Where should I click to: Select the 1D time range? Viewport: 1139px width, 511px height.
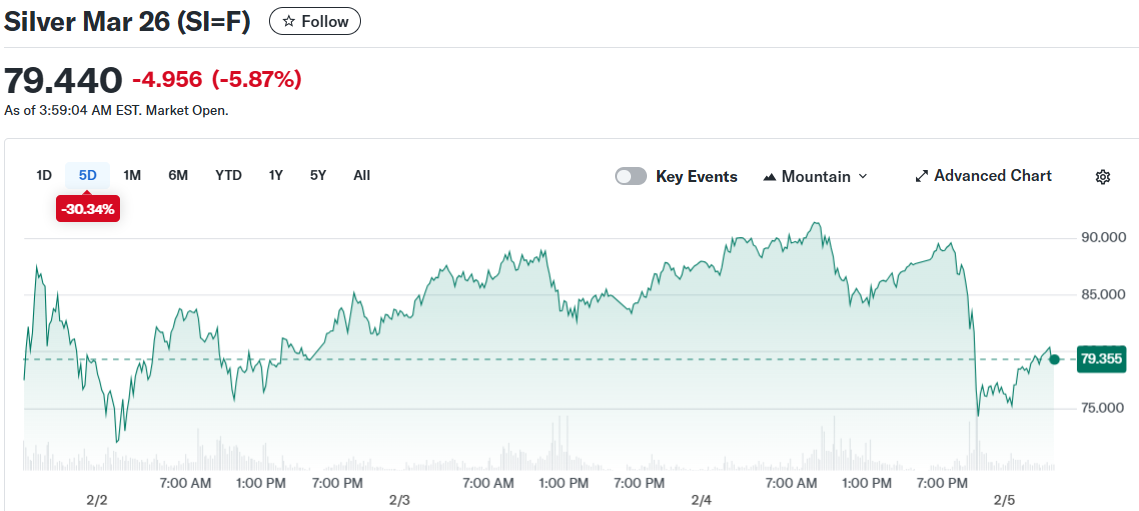[44, 175]
